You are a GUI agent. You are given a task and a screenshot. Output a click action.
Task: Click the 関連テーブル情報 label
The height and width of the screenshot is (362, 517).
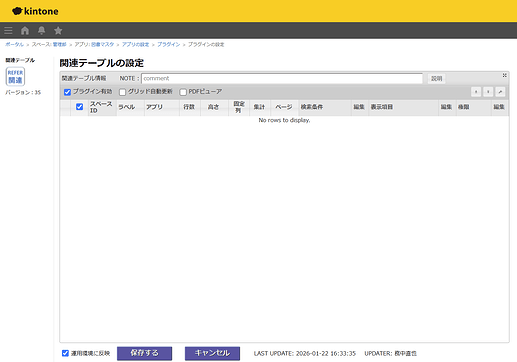pyautogui.click(x=84, y=78)
